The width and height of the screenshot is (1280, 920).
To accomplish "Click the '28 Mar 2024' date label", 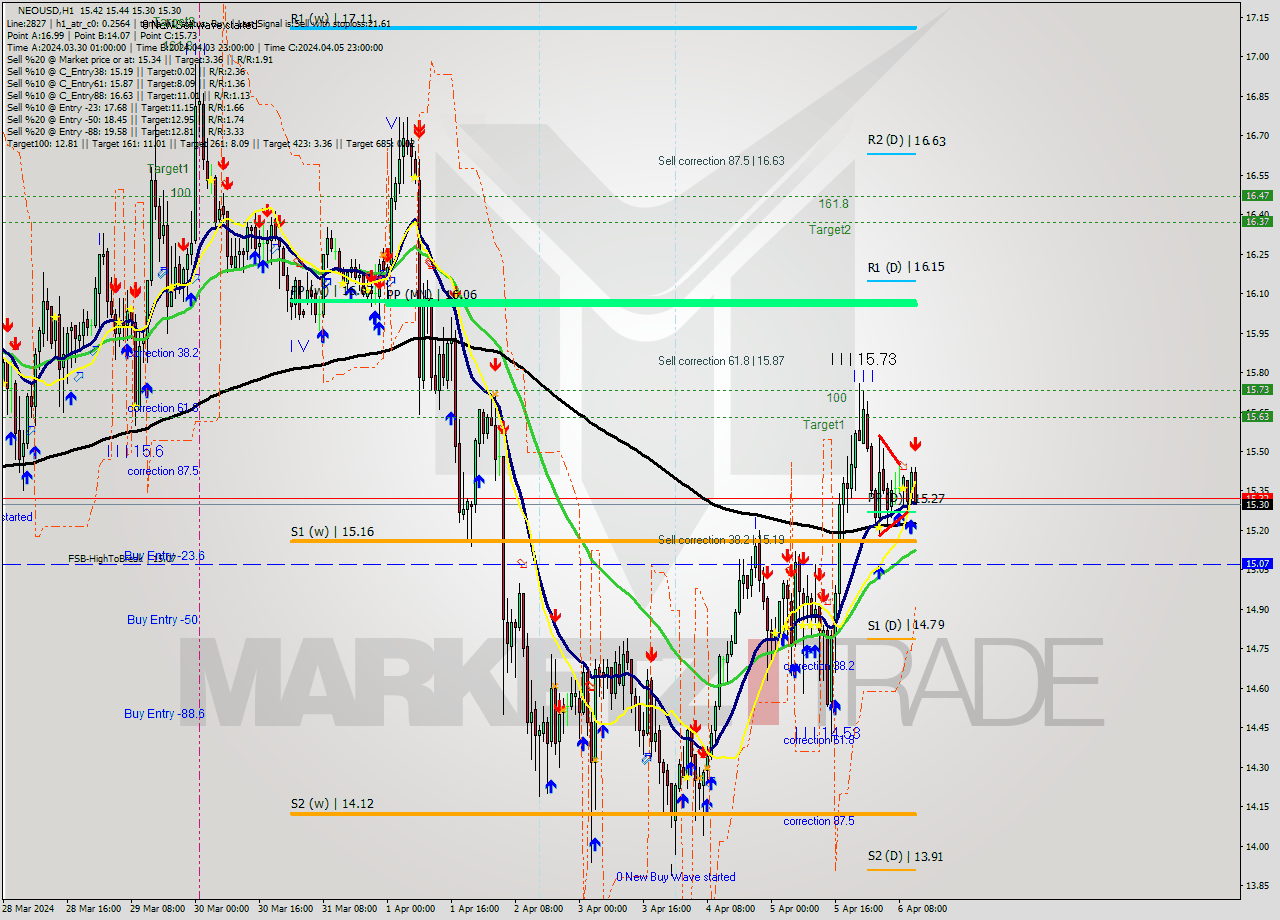I will tap(27, 909).
